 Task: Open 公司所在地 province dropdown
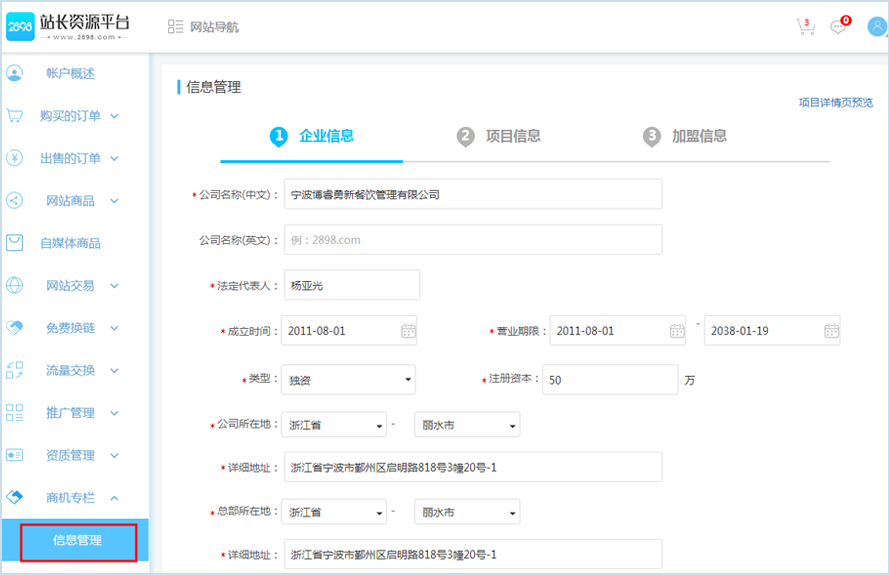(x=334, y=425)
